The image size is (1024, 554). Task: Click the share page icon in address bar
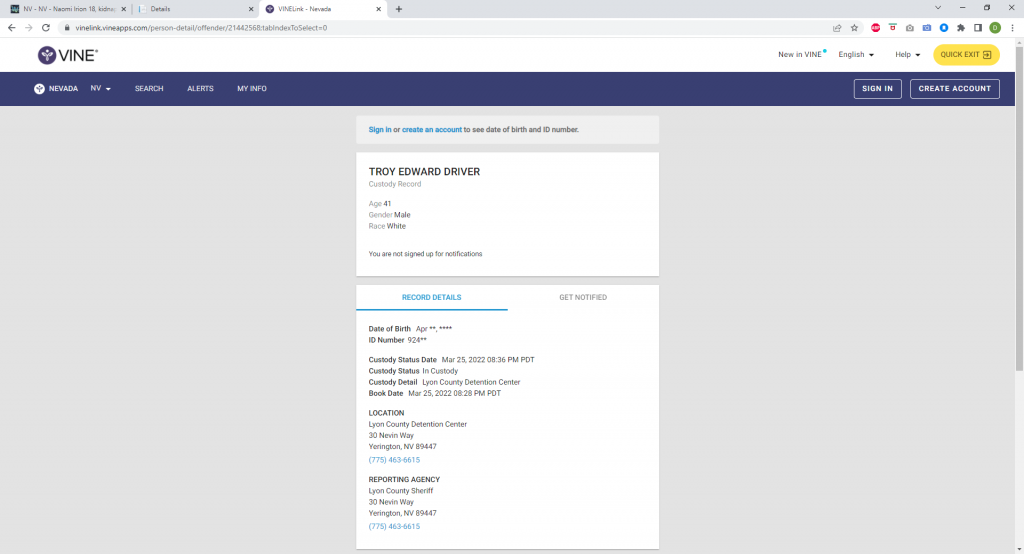pos(837,28)
